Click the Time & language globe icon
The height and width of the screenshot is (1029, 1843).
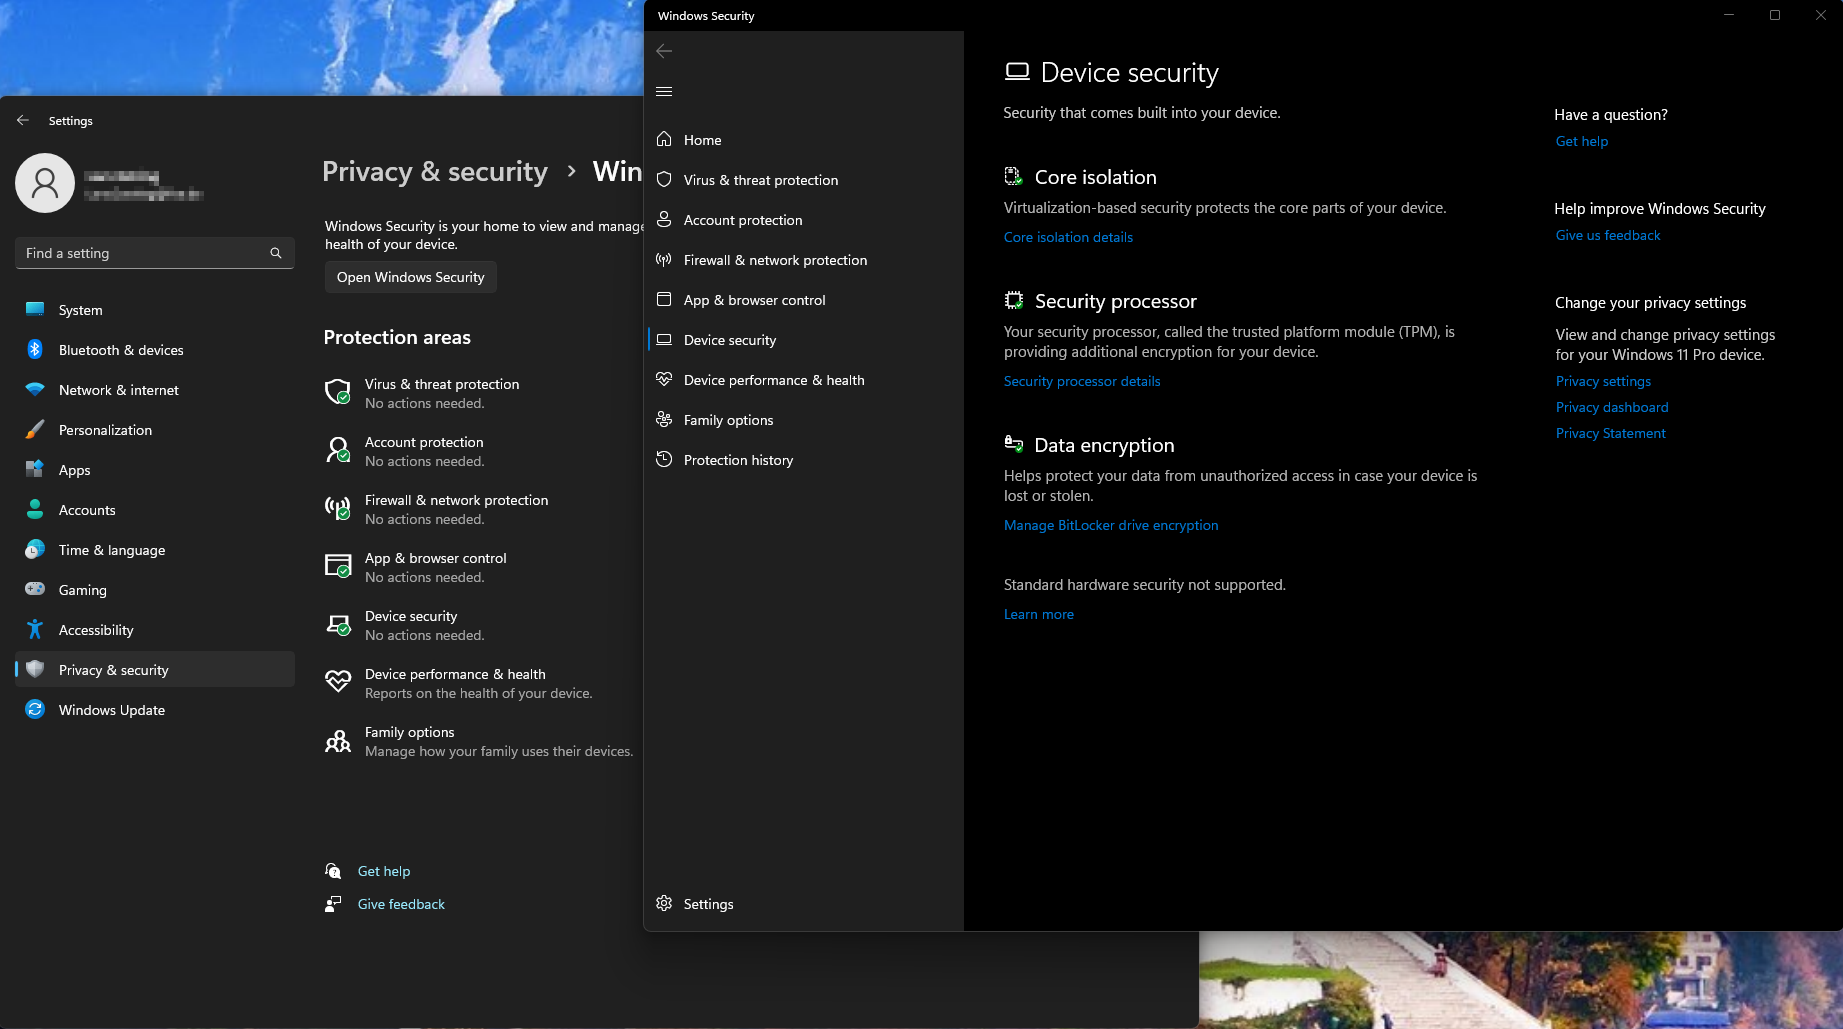[x=35, y=549]
